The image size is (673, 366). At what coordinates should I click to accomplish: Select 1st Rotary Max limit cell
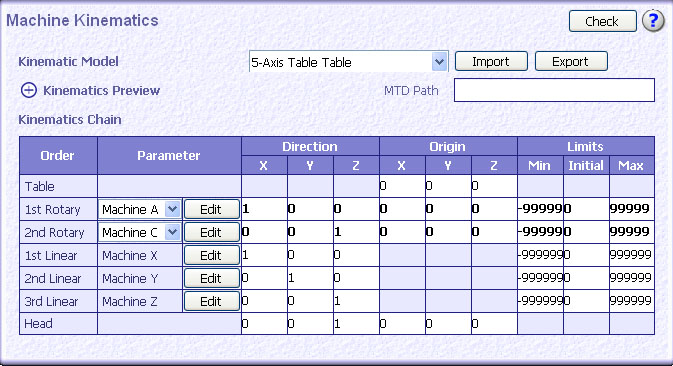(632, 209)
